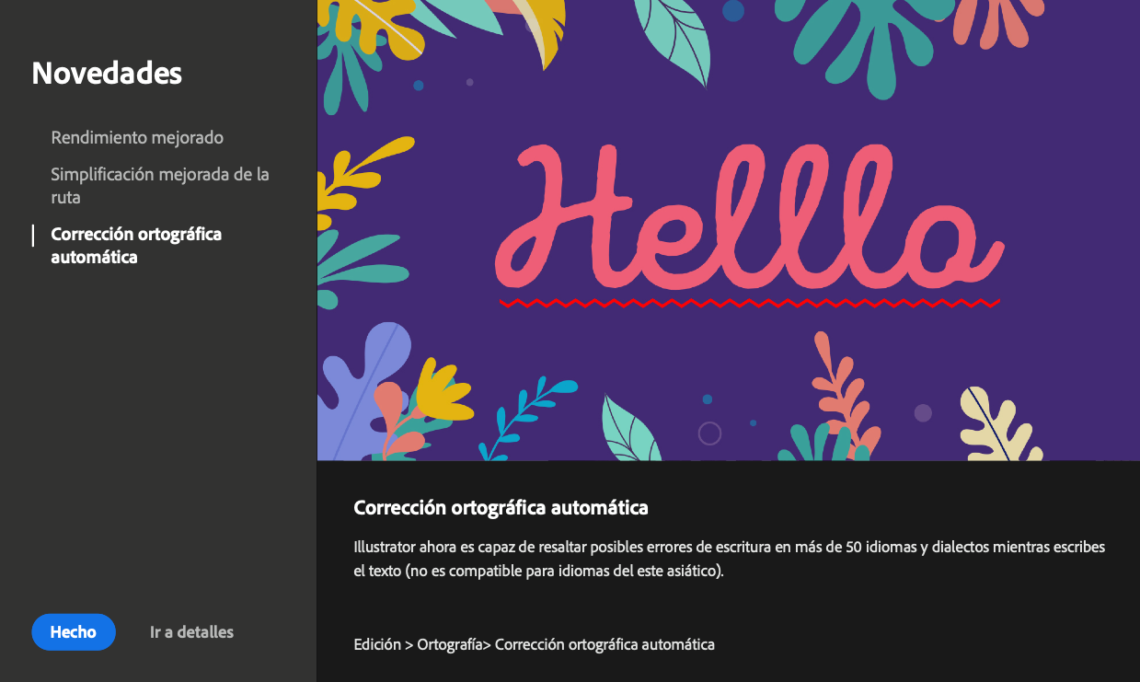Click the blue Hecho button
This screenshot has width=1140, height=682.
73,632
